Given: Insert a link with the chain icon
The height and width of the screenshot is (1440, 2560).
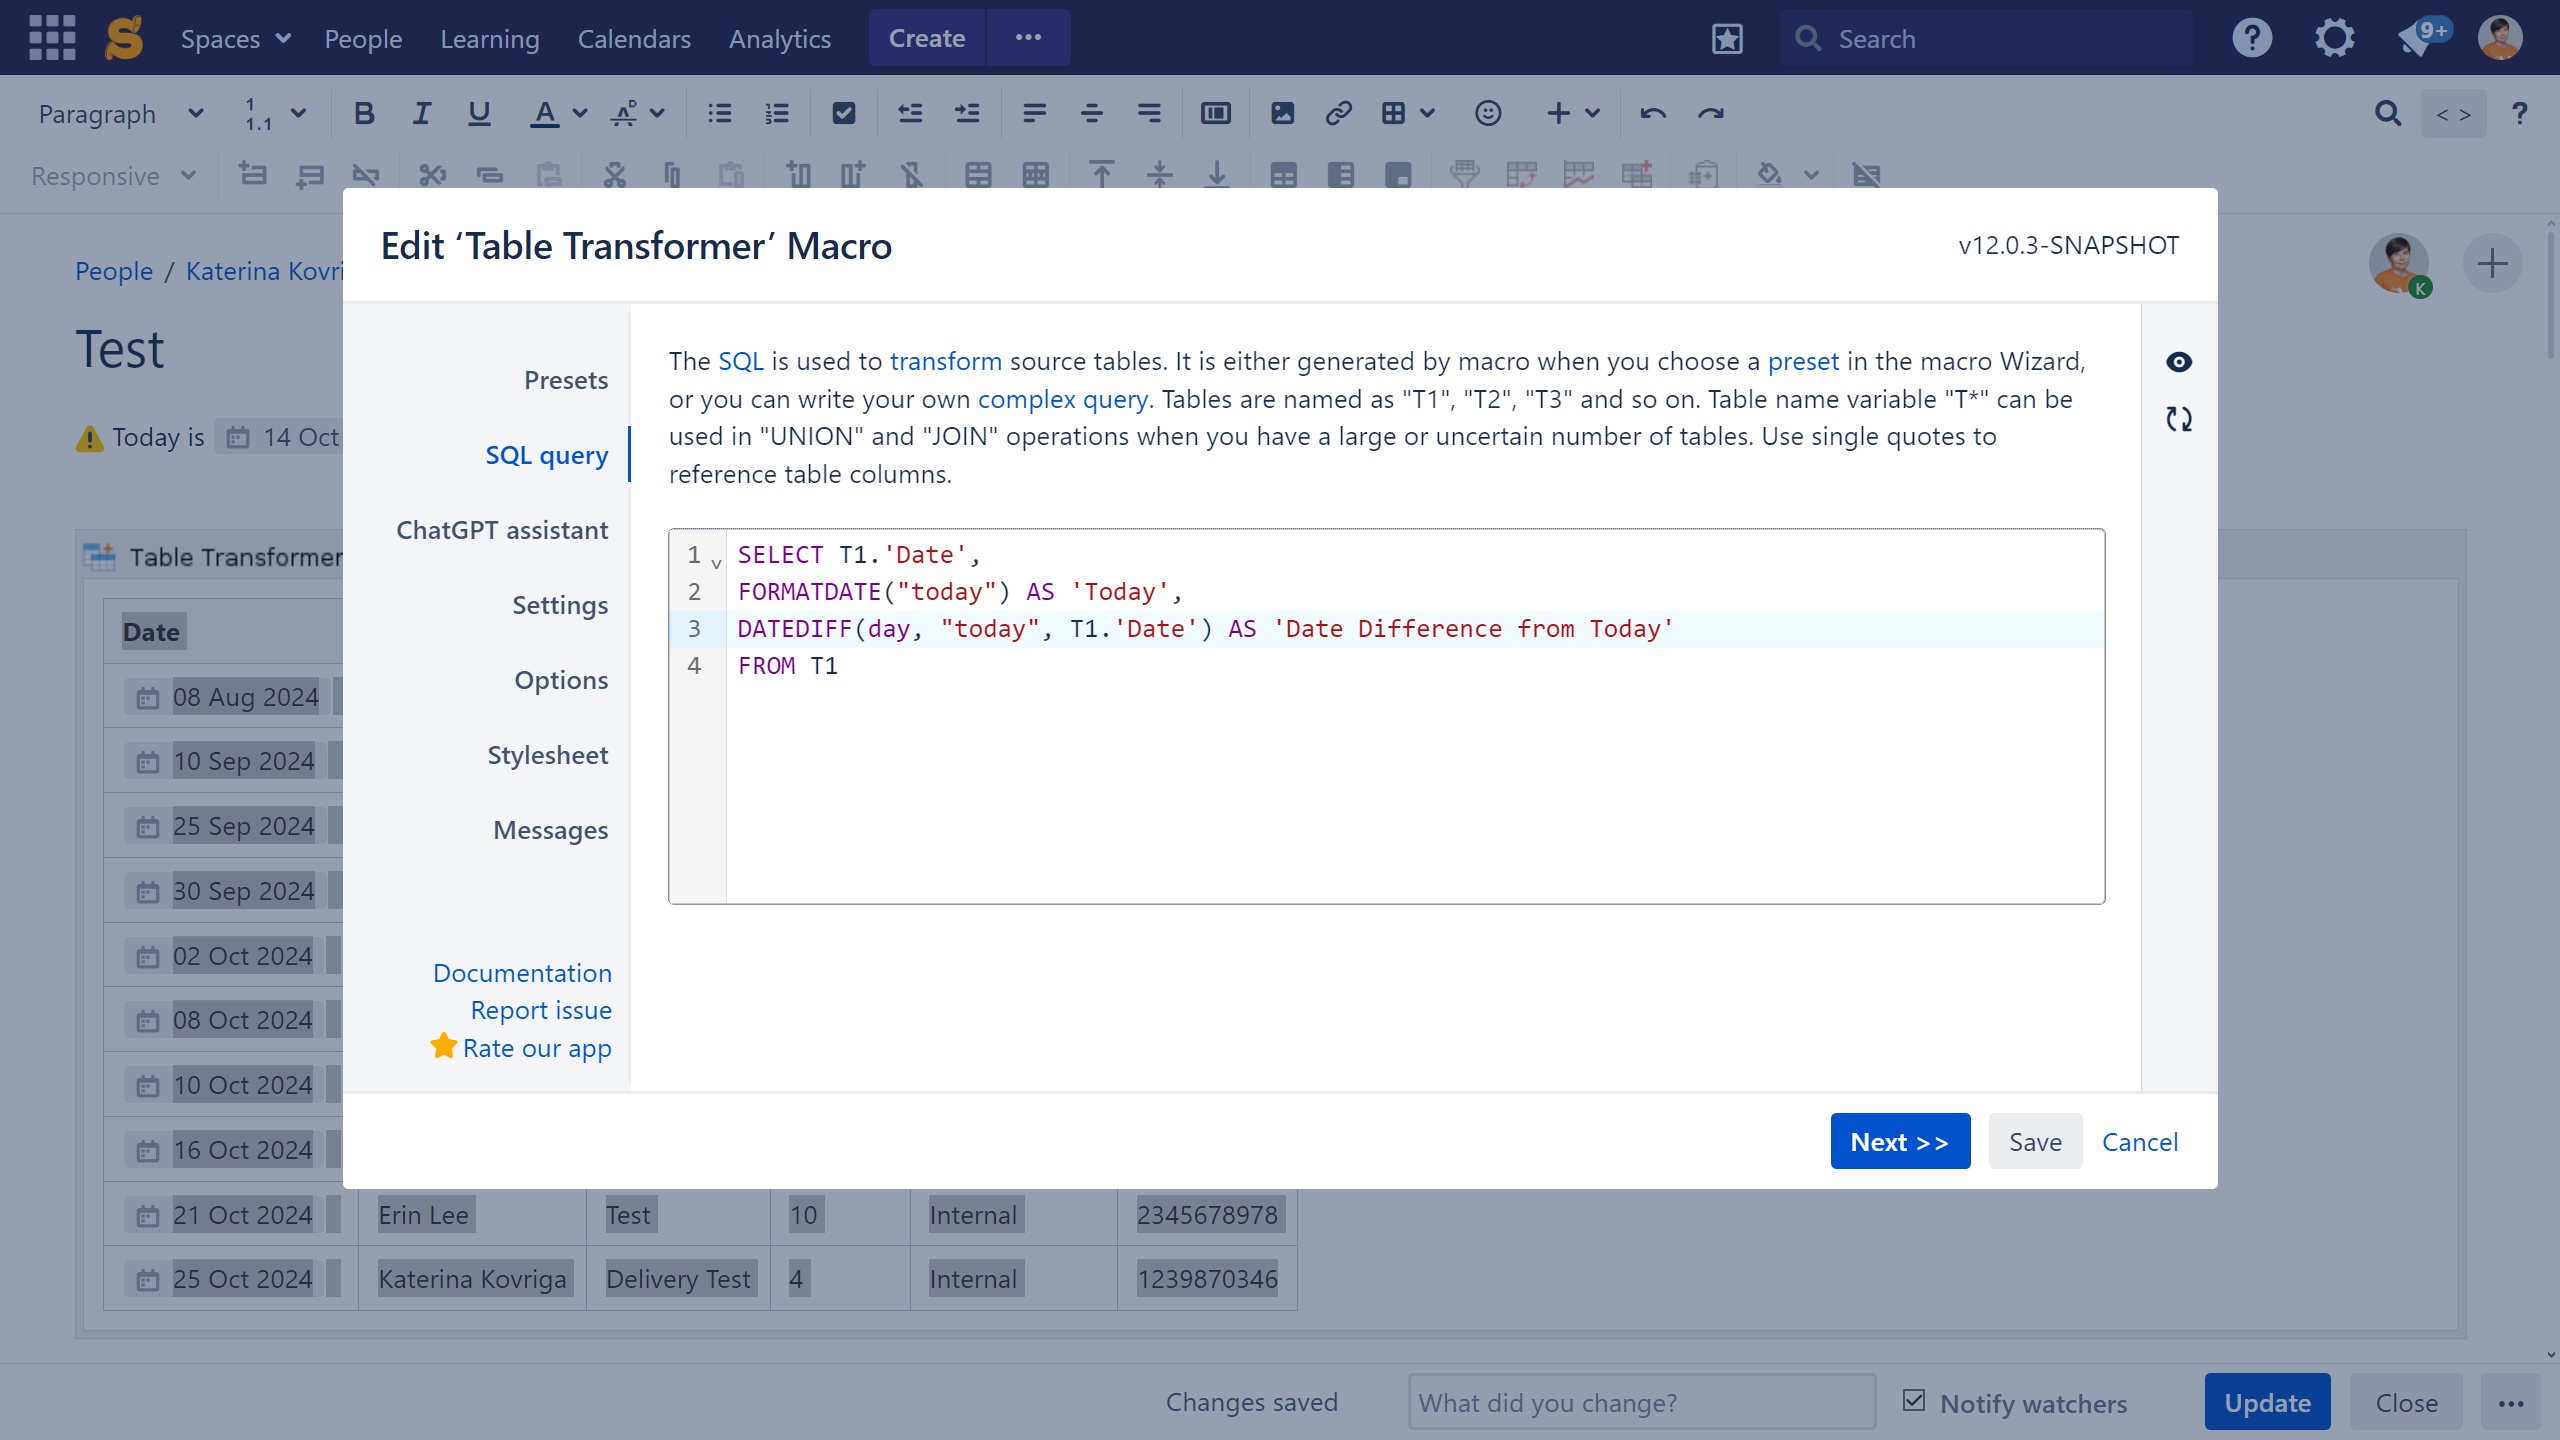Looking at the screenshot, I should pos(1338,114).
